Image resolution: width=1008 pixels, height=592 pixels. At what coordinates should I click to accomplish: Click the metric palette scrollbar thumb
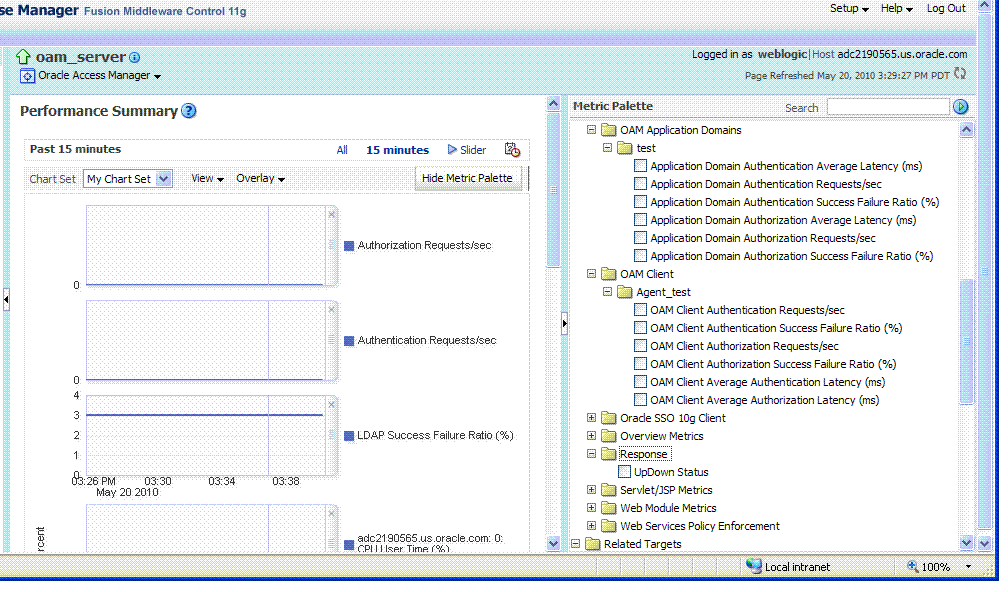(966, 342)
